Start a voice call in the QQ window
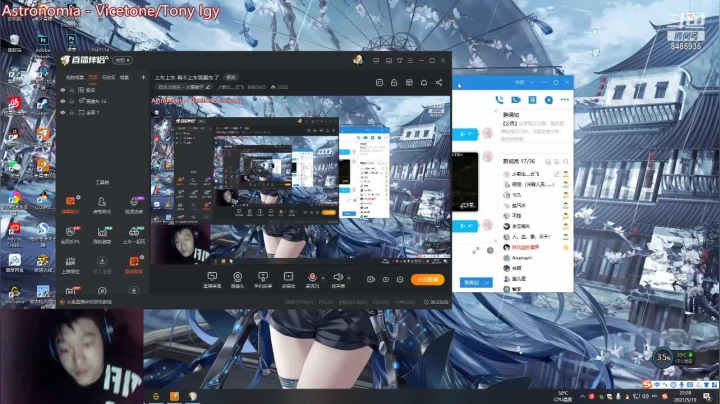 (x=499, y=100)
